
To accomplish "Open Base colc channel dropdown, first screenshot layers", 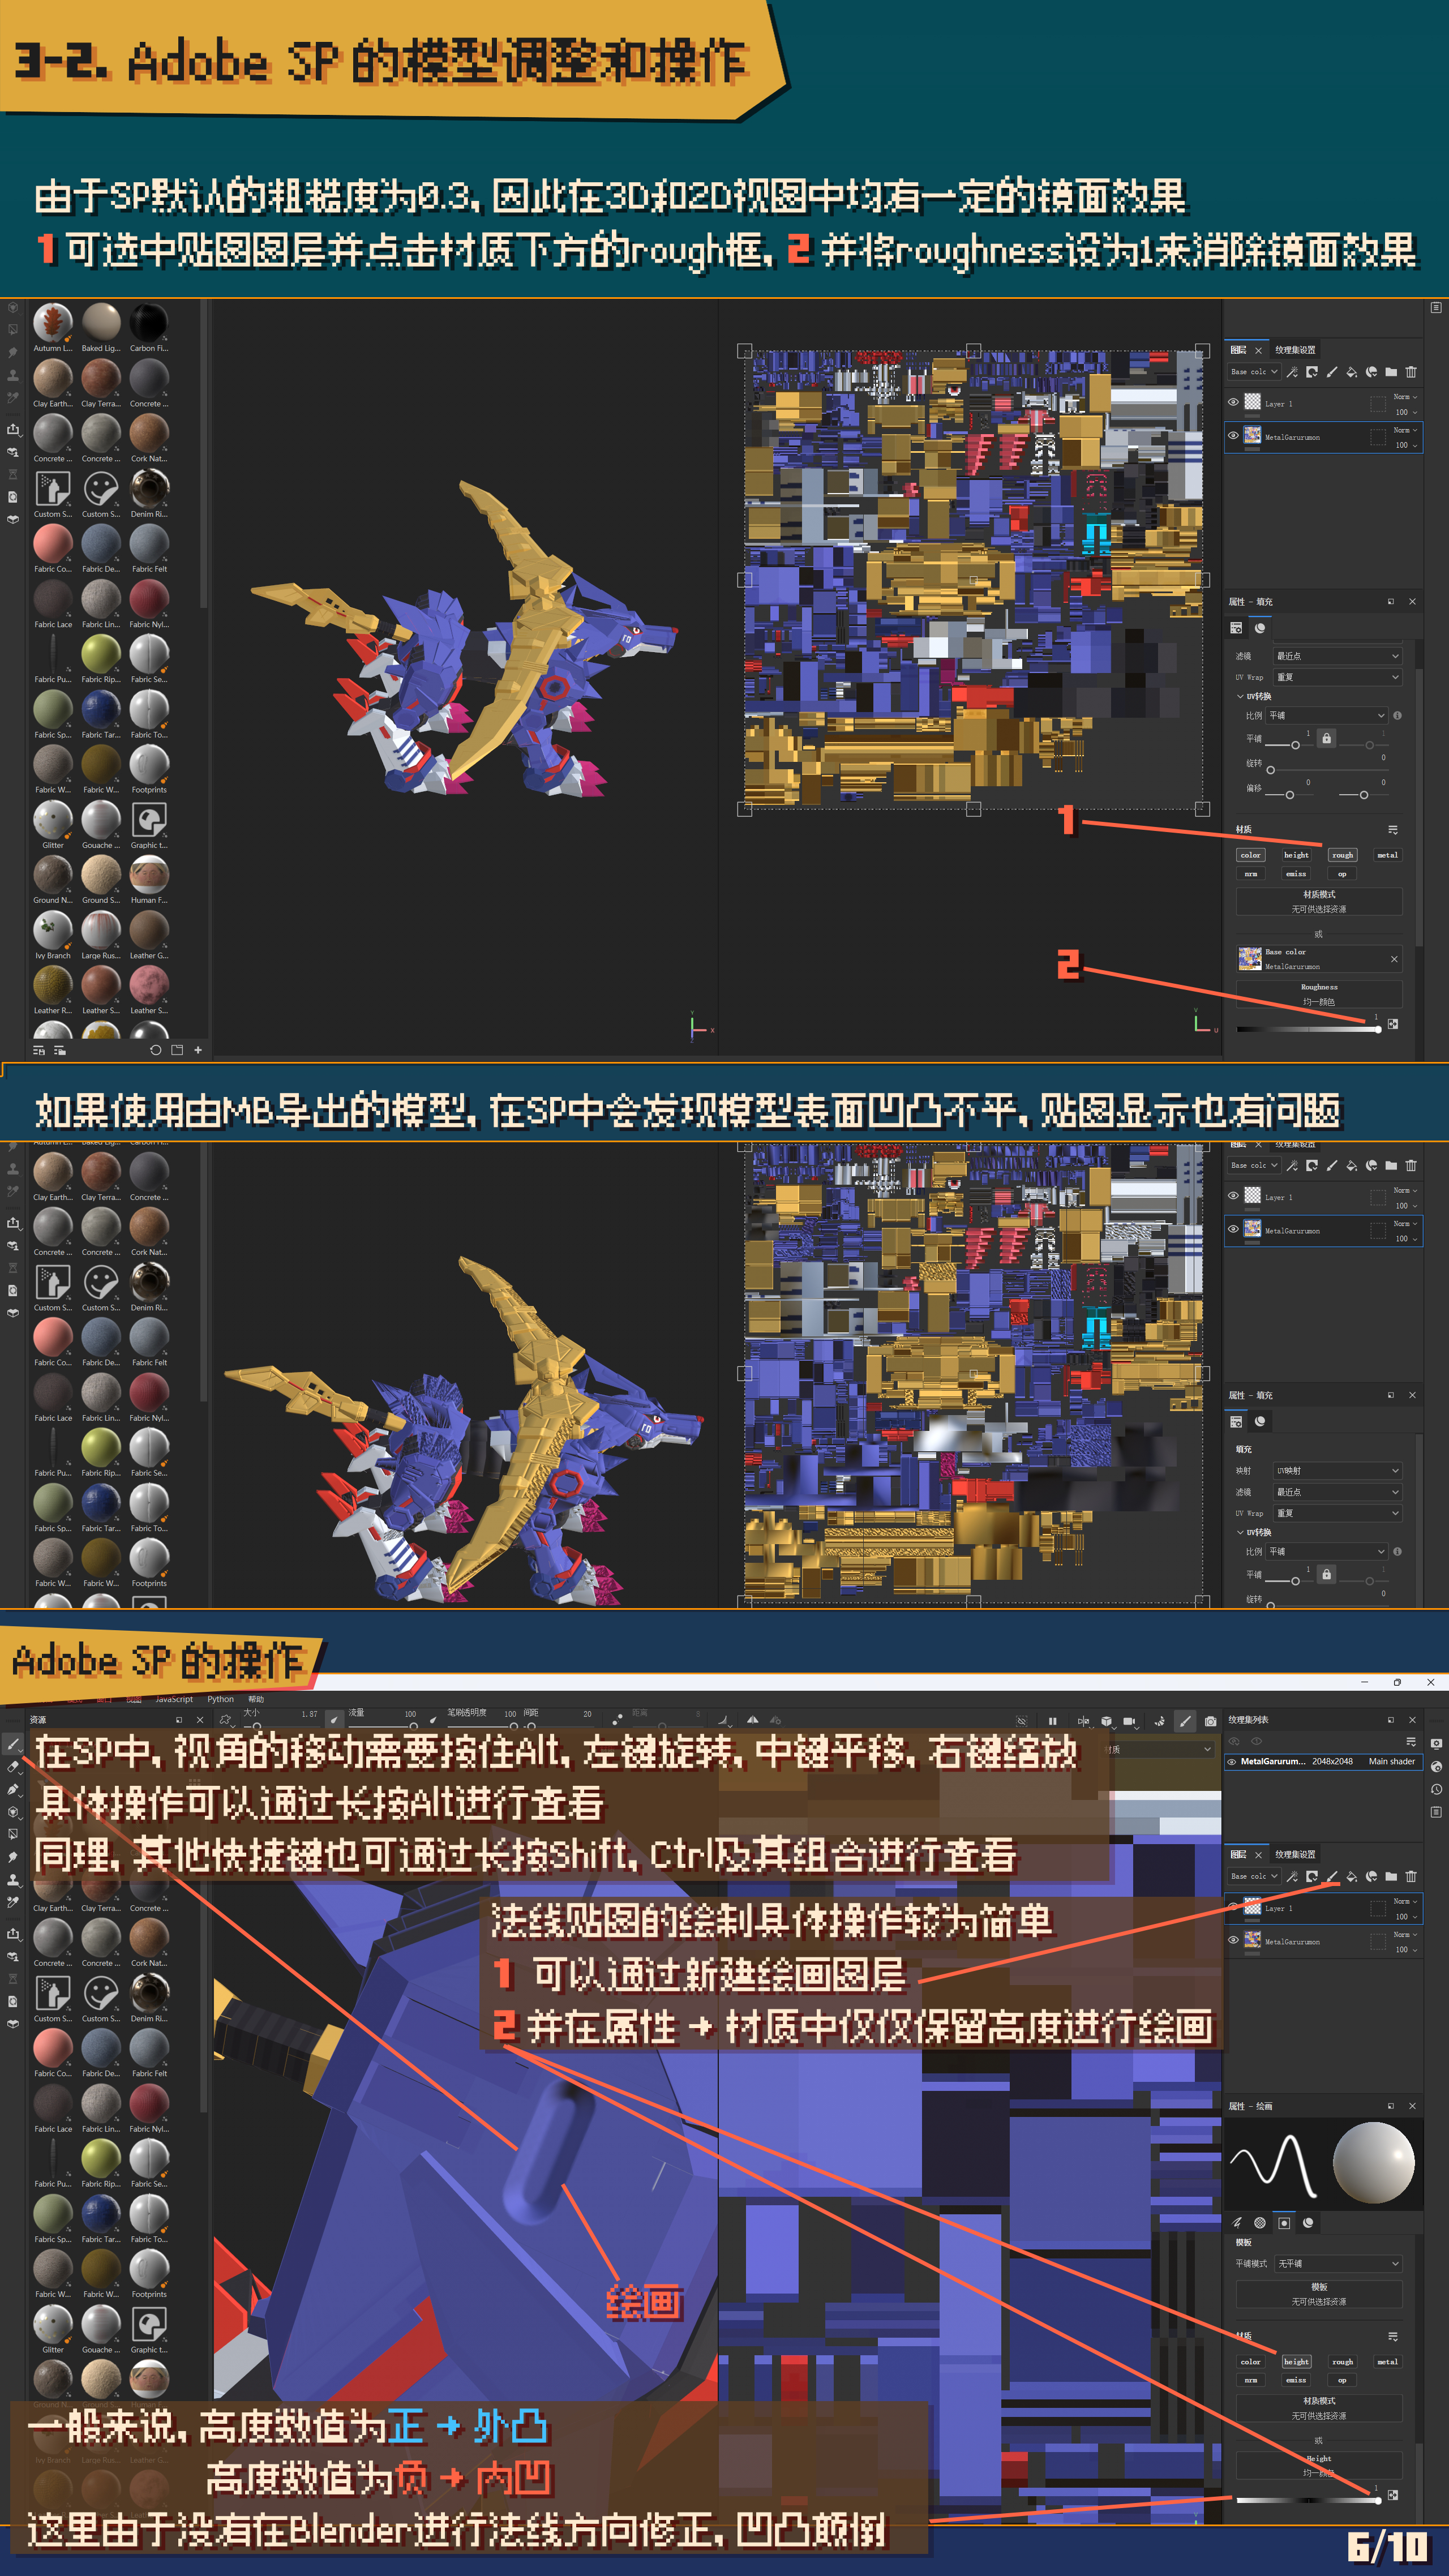I will (1254, 372).
